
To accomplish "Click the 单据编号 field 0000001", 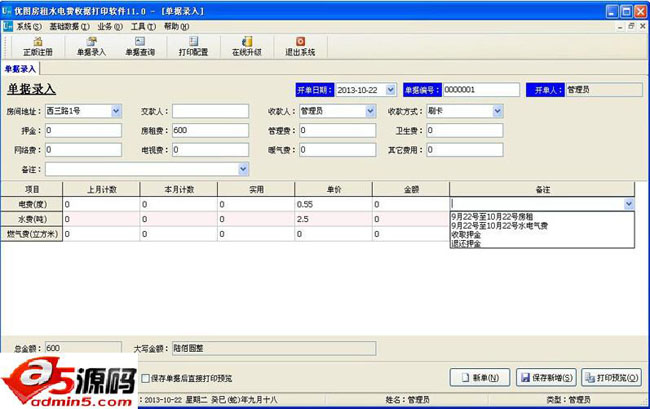I will [x=481, y=90].
